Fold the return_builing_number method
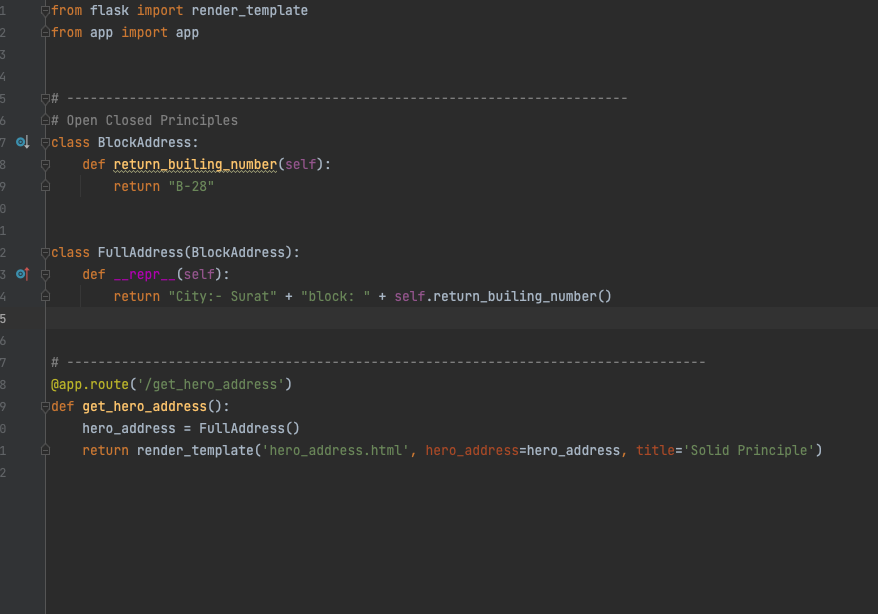 44,164
